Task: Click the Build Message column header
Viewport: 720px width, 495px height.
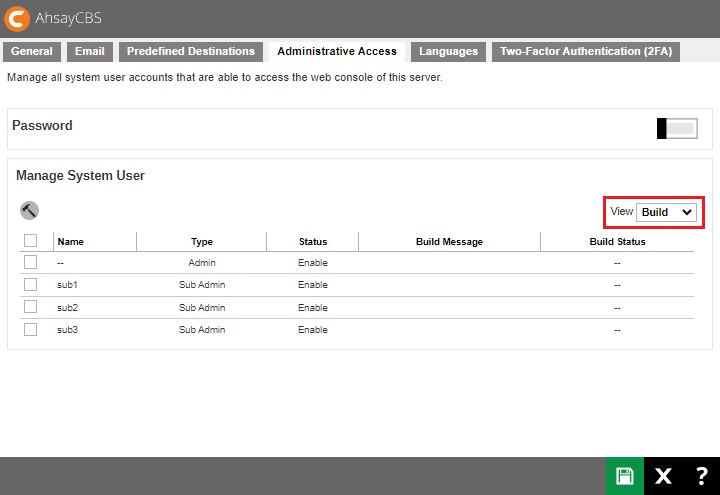Action: [x=449, y=242]
